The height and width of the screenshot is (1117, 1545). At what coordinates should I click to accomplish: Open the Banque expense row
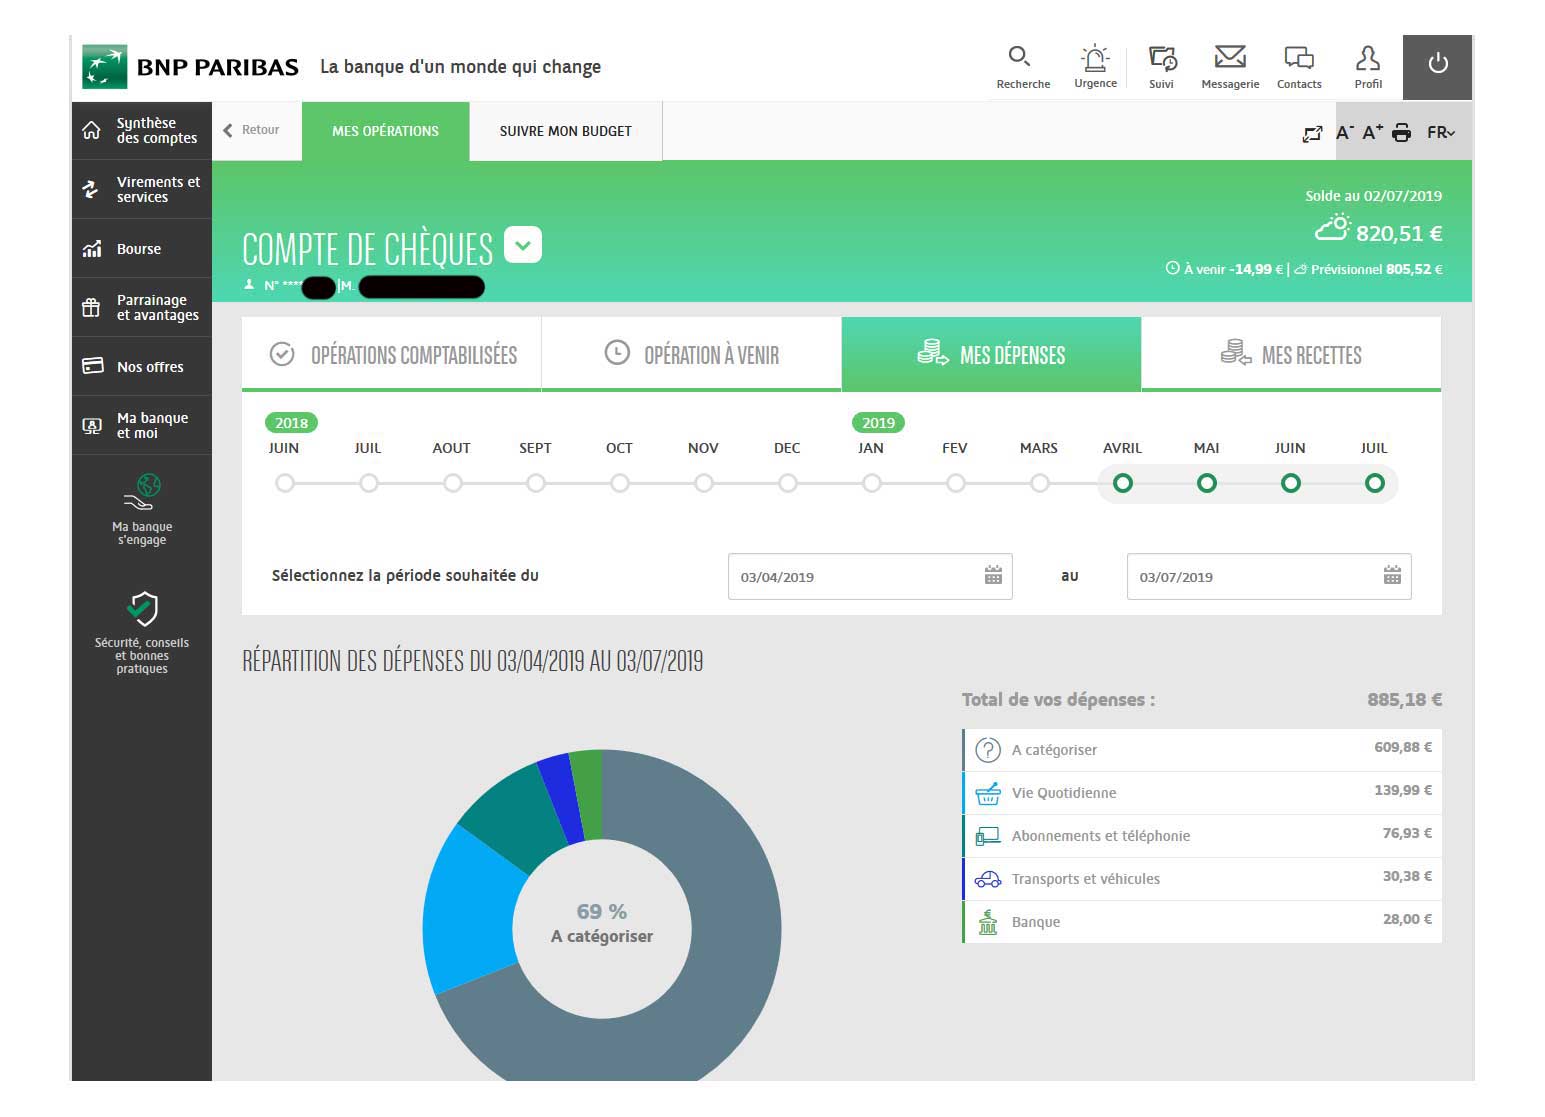pos(1202,921)
